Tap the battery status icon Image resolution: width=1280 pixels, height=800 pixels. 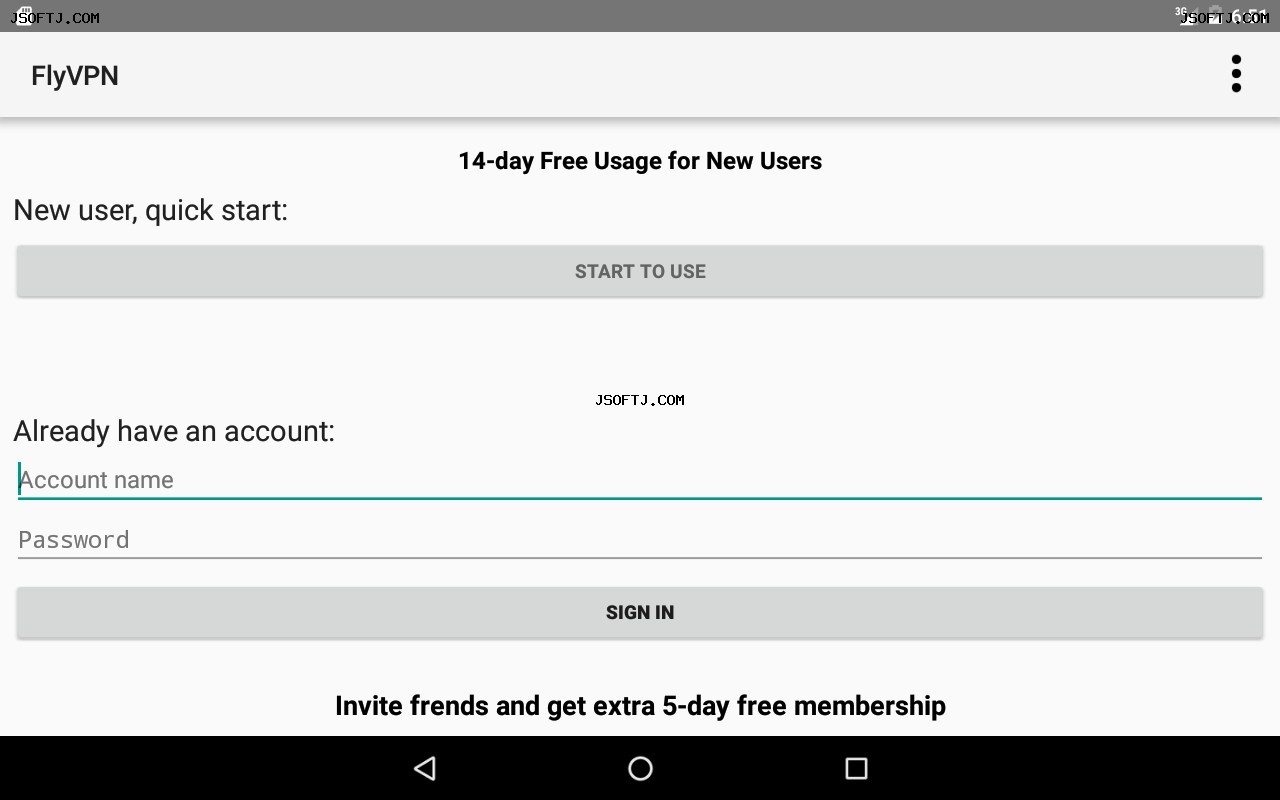[x=1216, y=15]
